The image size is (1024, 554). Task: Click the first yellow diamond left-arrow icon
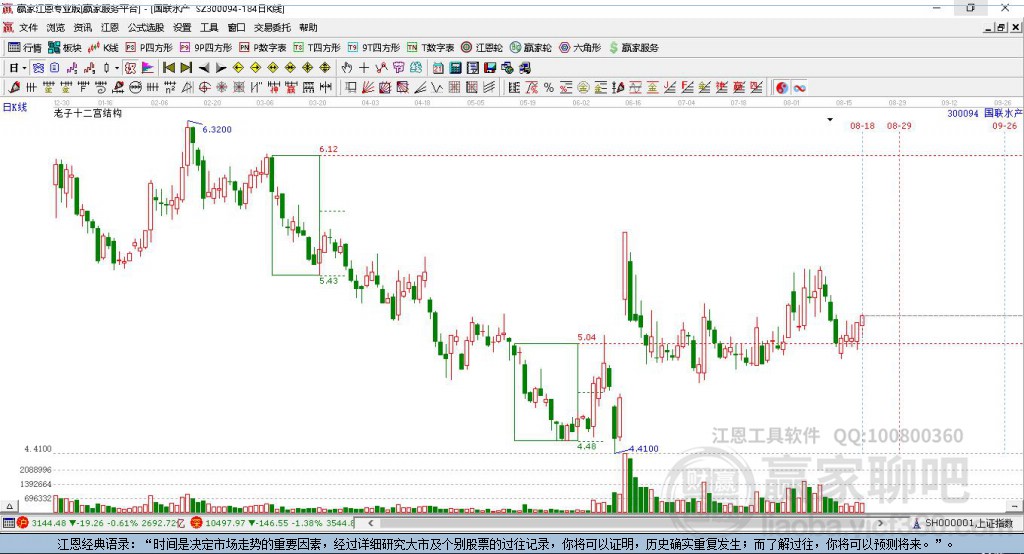(238, 68)
